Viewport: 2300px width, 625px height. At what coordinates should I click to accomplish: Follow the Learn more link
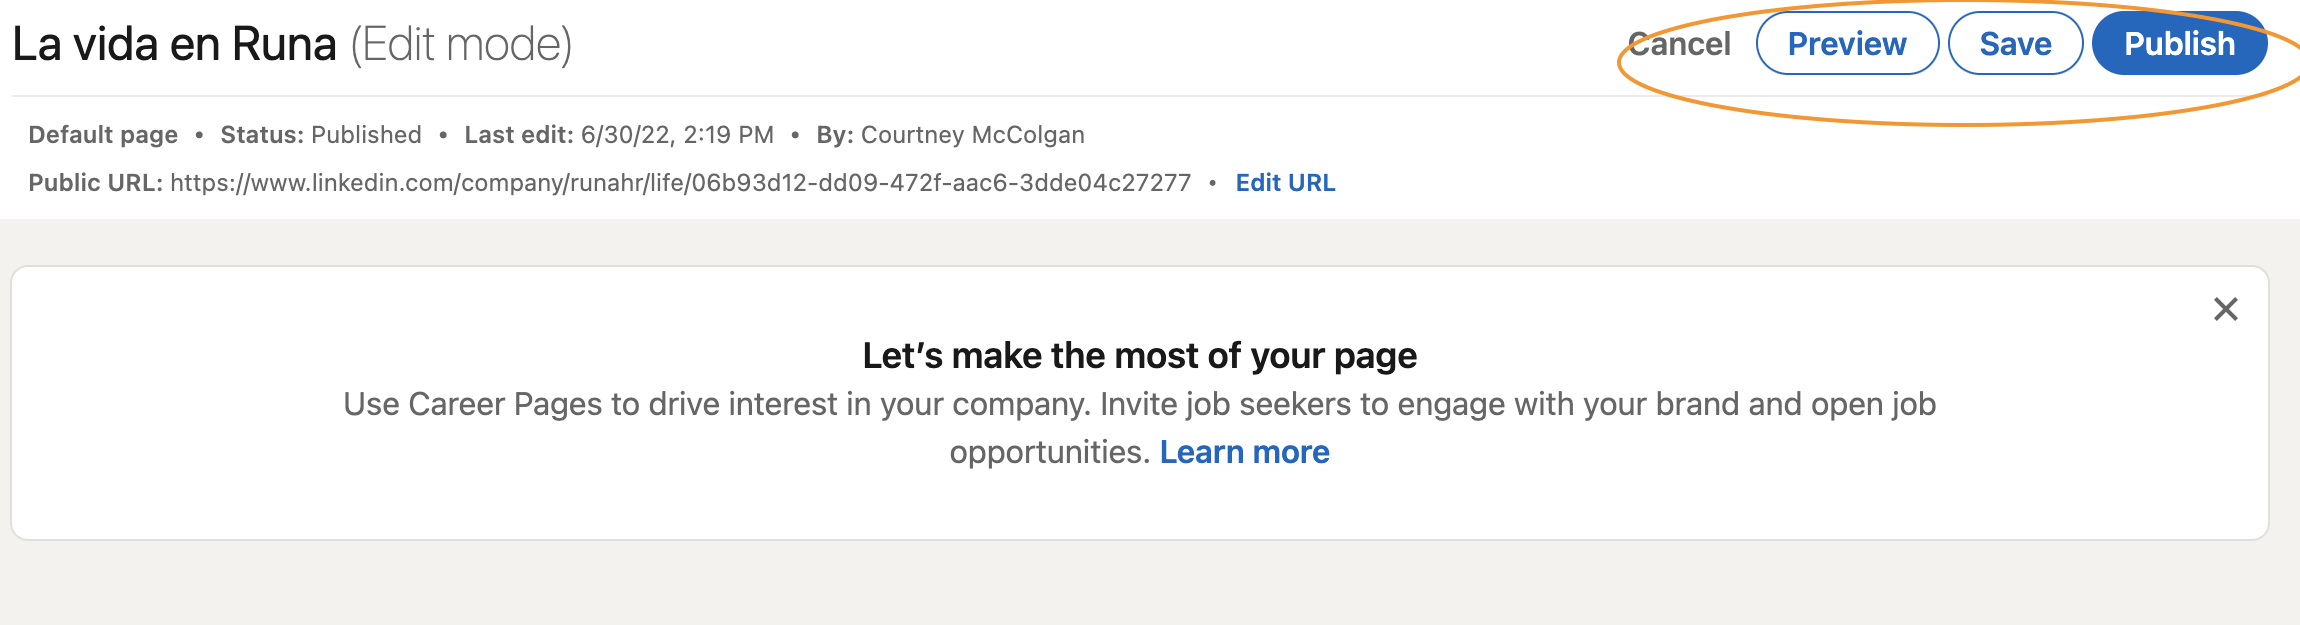1244,452
